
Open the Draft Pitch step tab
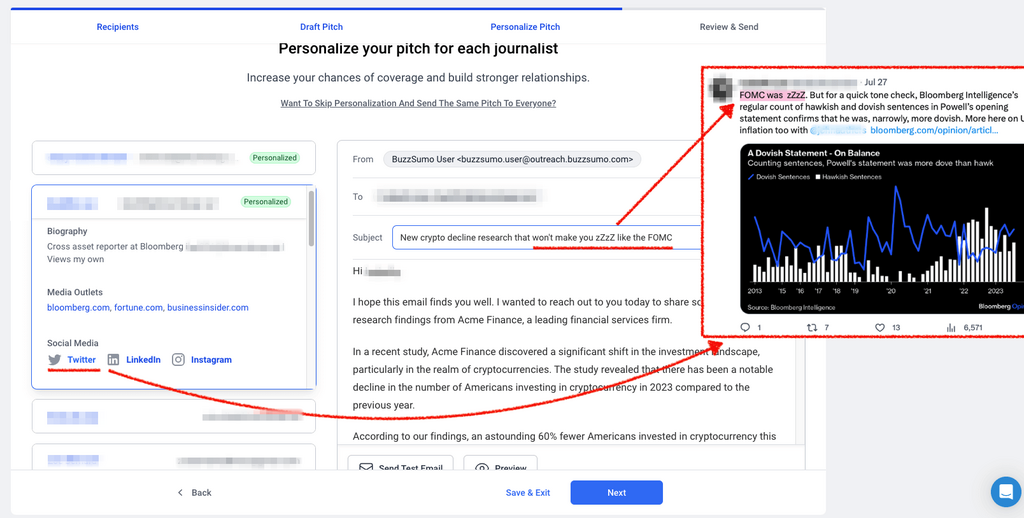(321, 27)
